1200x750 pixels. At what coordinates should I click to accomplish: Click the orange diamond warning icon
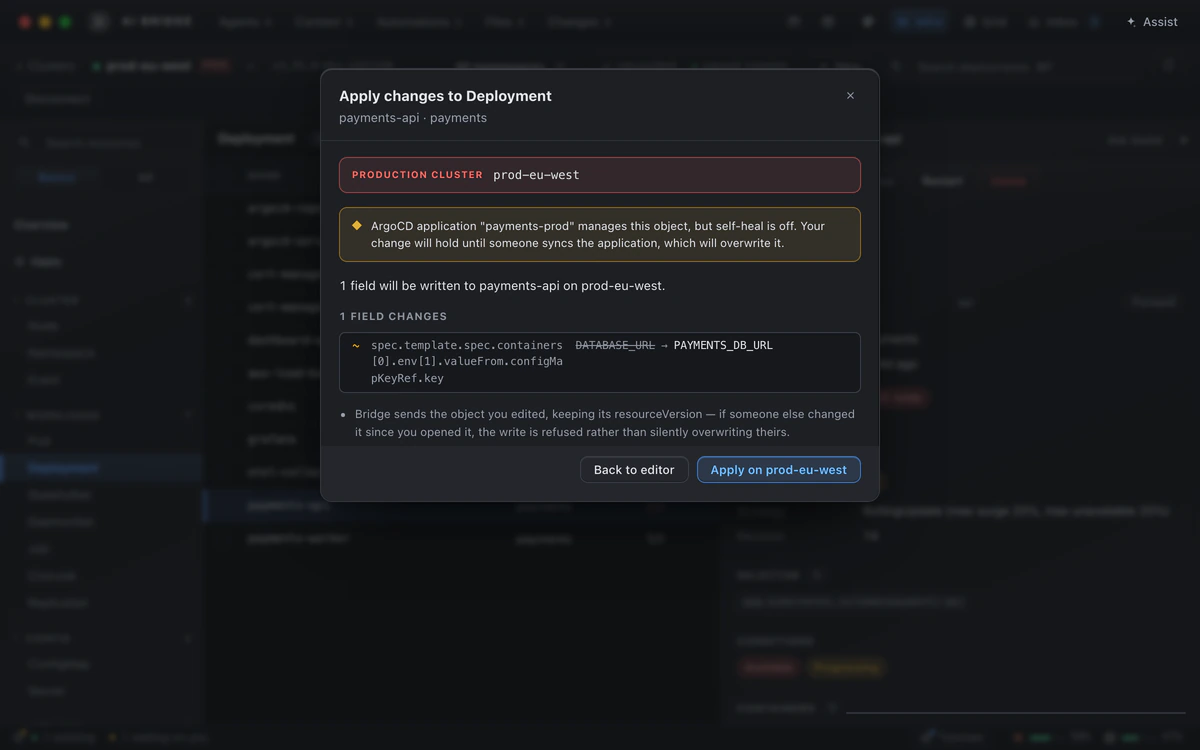tap(357, 226)
